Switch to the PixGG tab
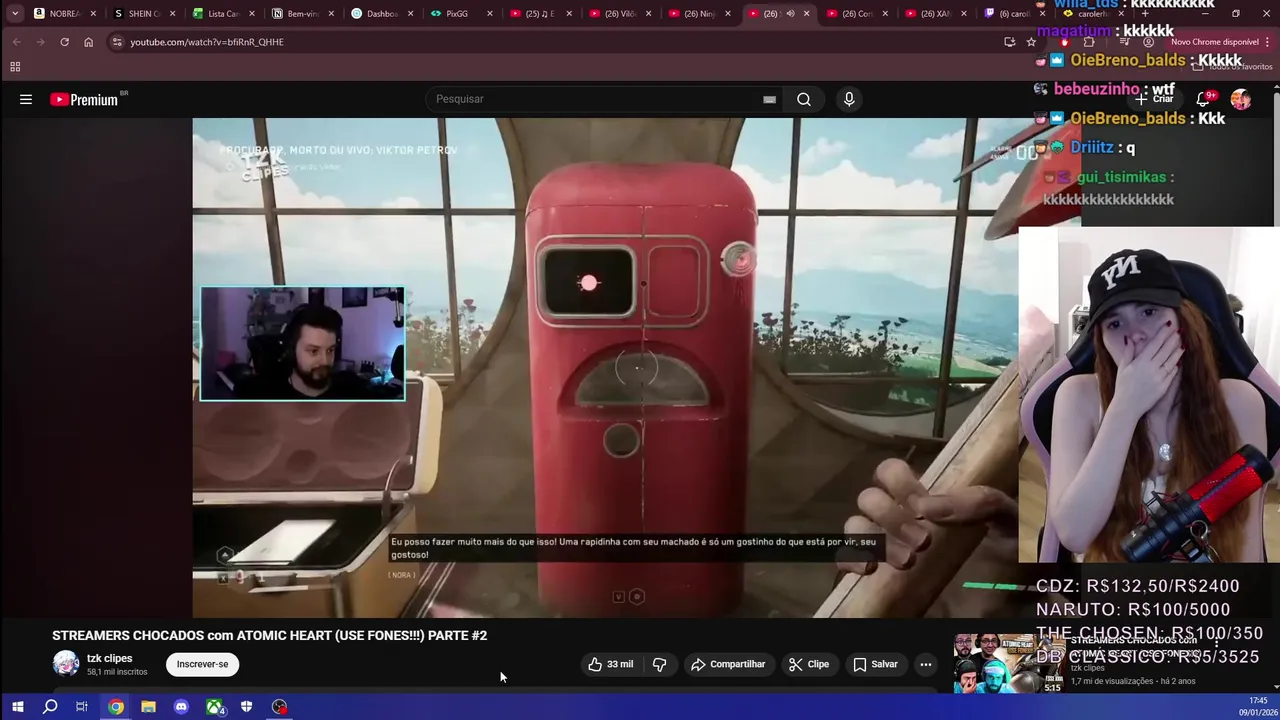This screenshot has width=1280, height=720. (x=462, y=14)
